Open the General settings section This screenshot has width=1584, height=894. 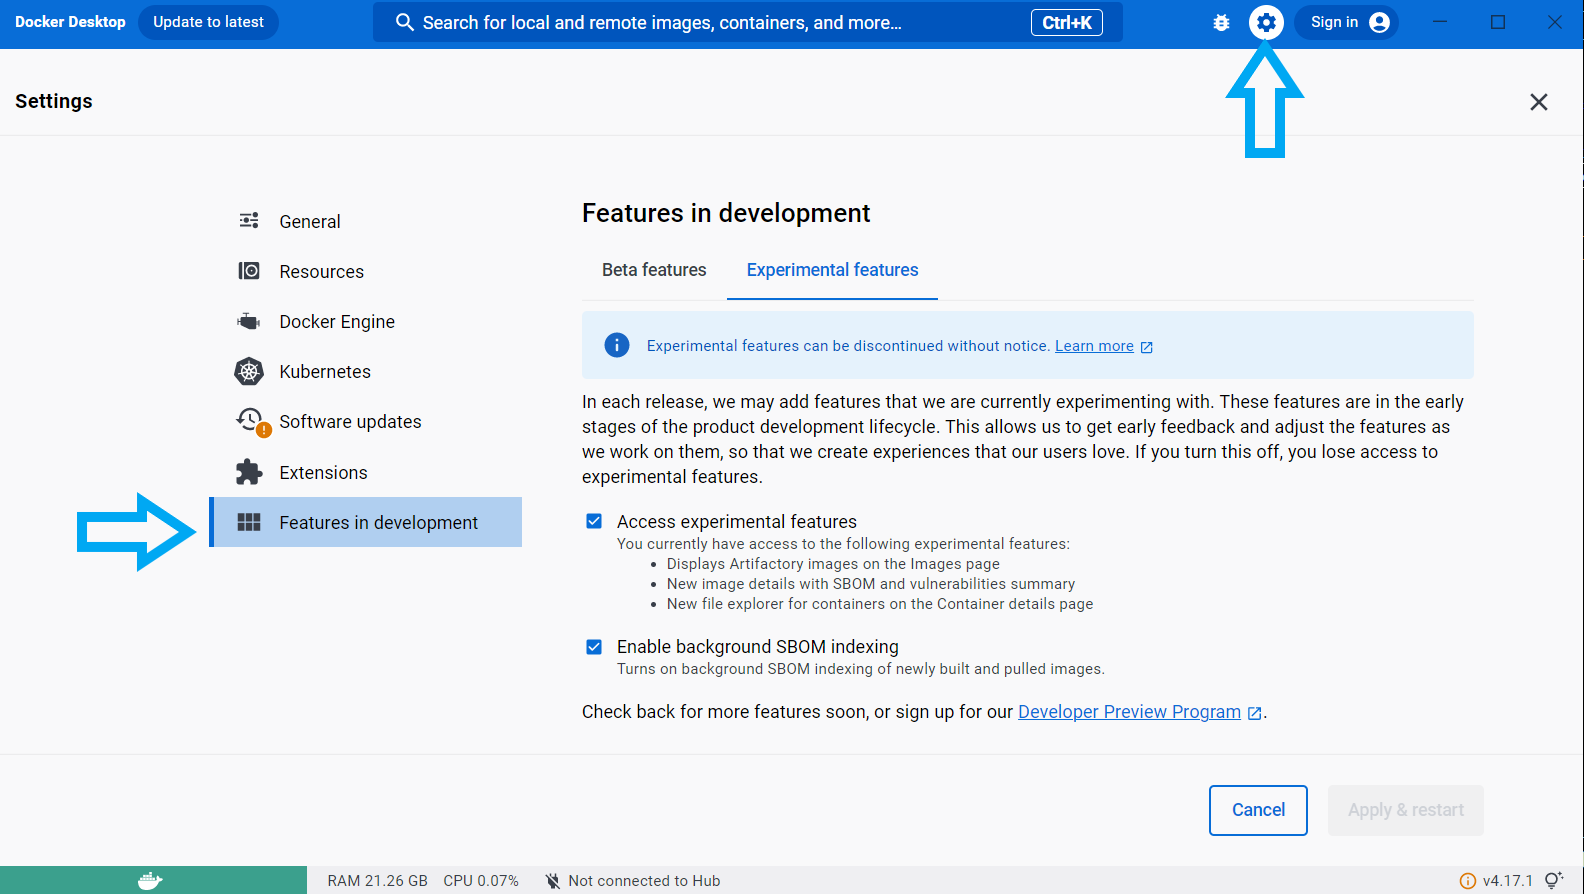click(x=366, y=221)
